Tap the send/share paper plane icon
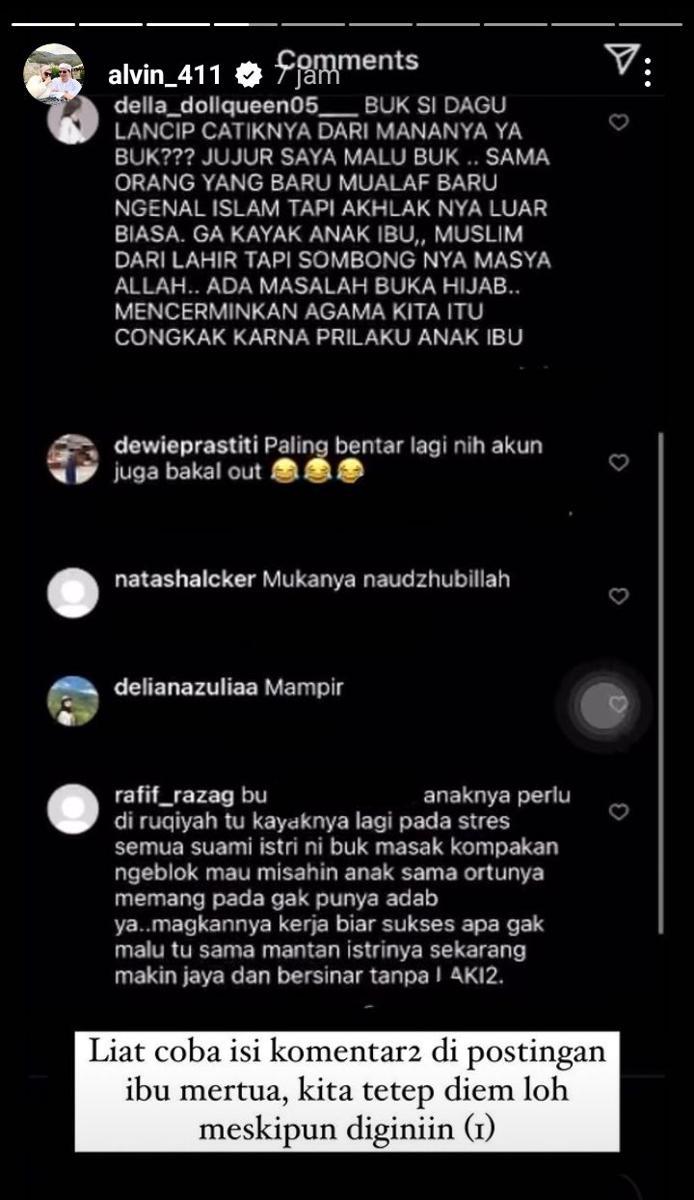Viewport: 694px width, 1200px height. point(621,61)
